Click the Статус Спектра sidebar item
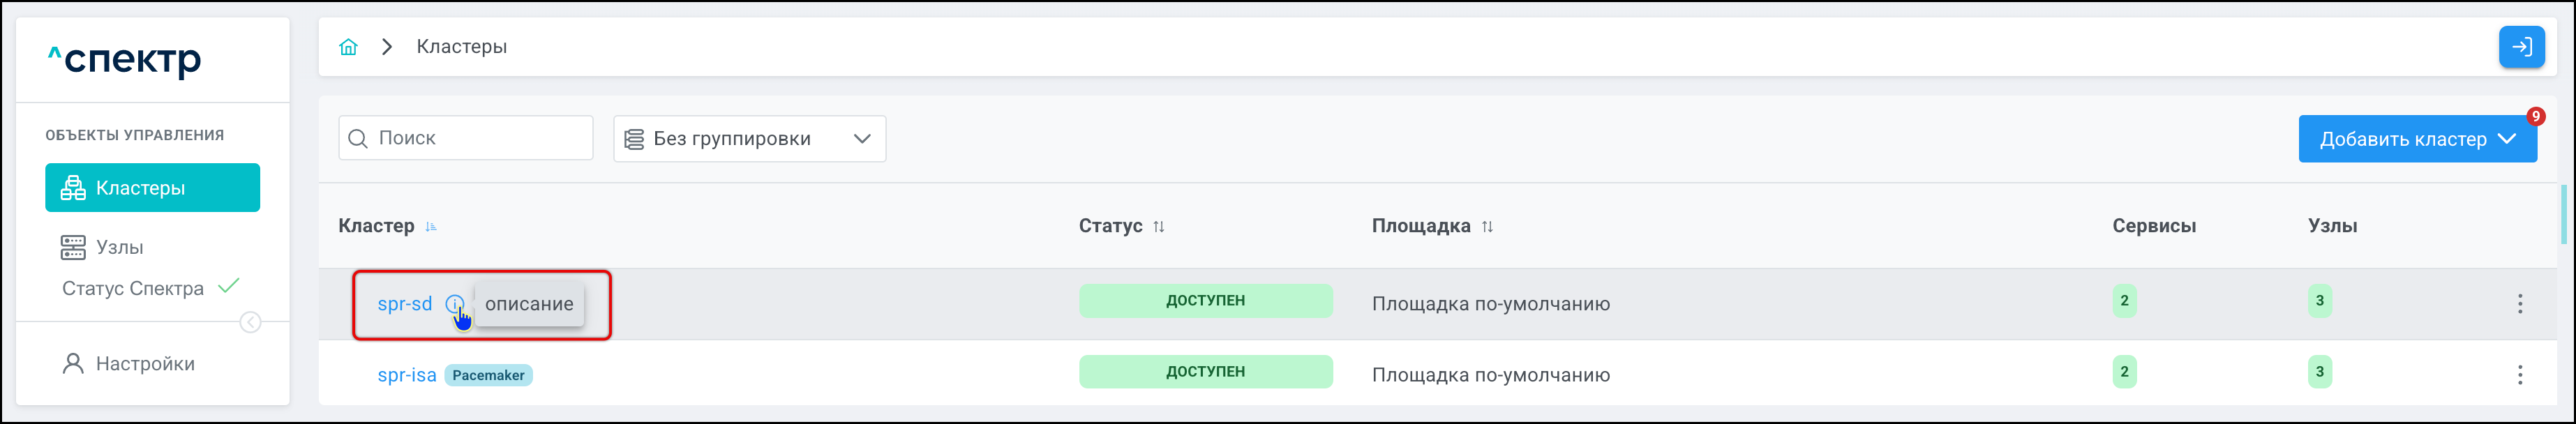Screen dimensions: 2576x424 tap(133, 289)
